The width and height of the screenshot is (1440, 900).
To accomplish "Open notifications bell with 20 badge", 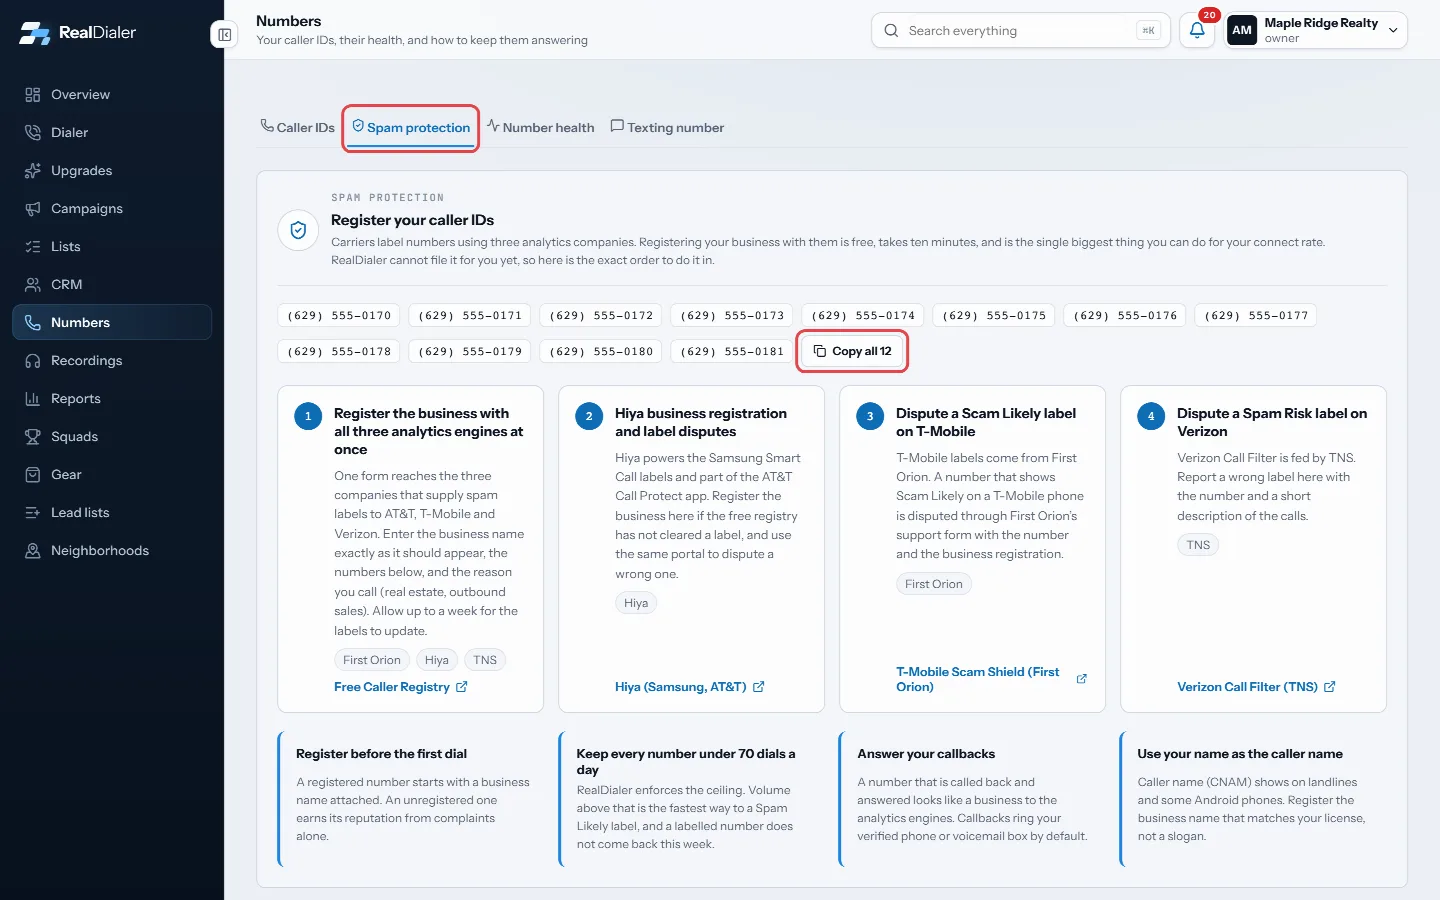I will click(1197, 30).
